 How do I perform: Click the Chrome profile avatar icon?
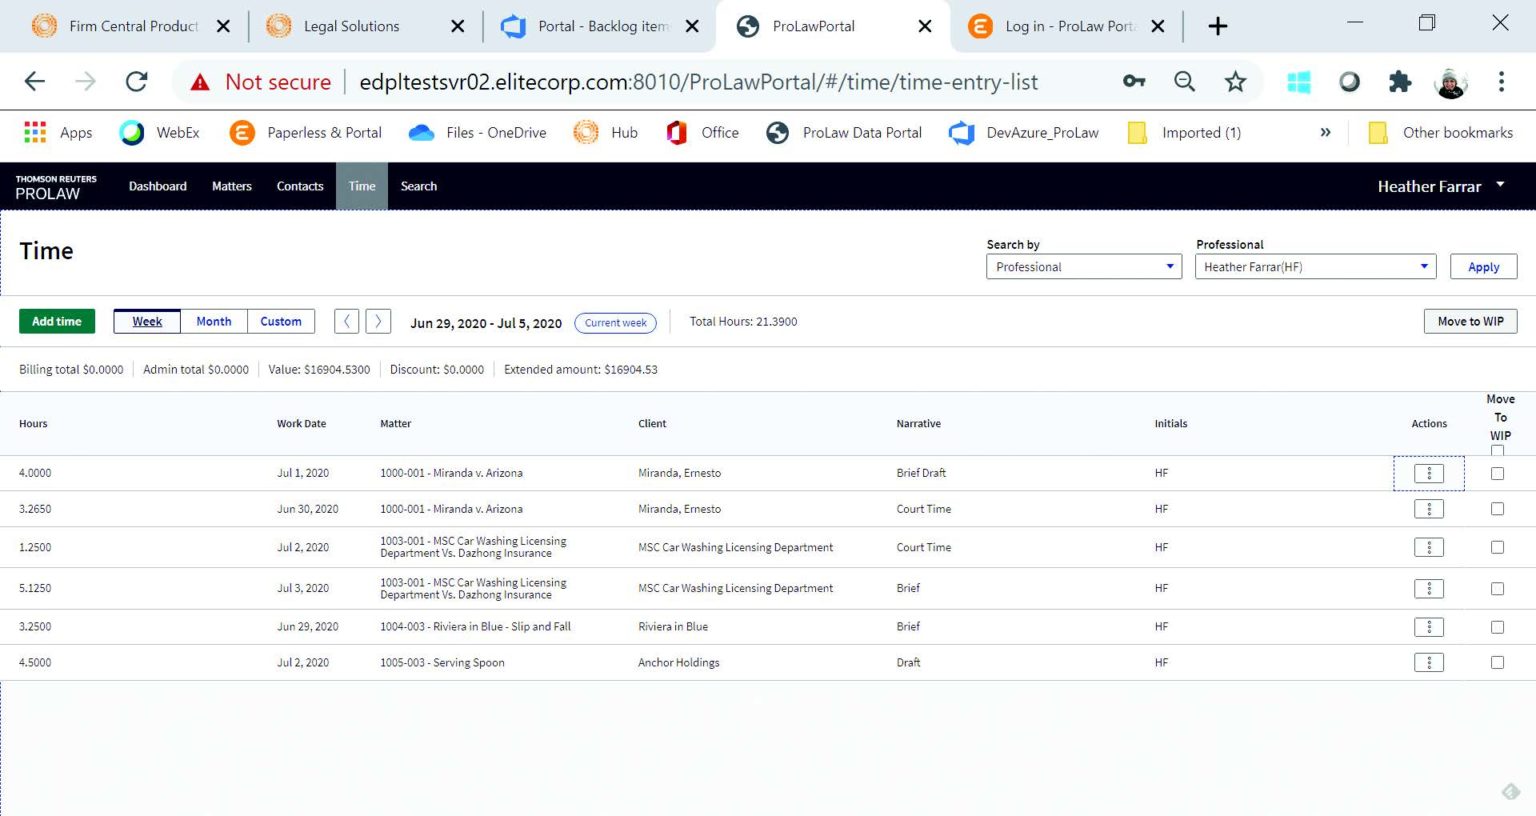pos(1451,82)
